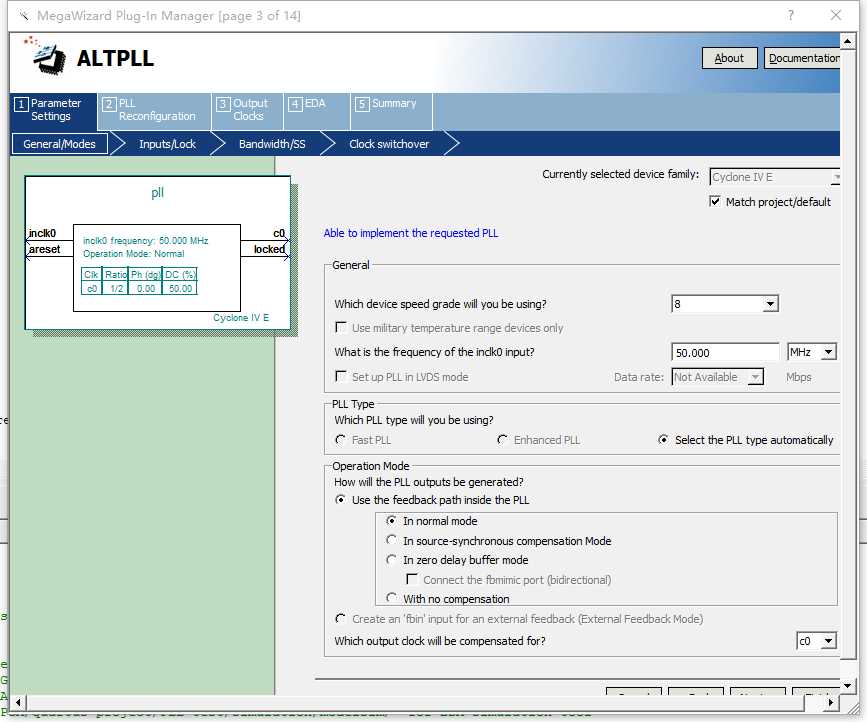Open the Data rate Not Available dropdown
Image resolution: width=867 pixels, height=722 pixels.
point(718,377)
